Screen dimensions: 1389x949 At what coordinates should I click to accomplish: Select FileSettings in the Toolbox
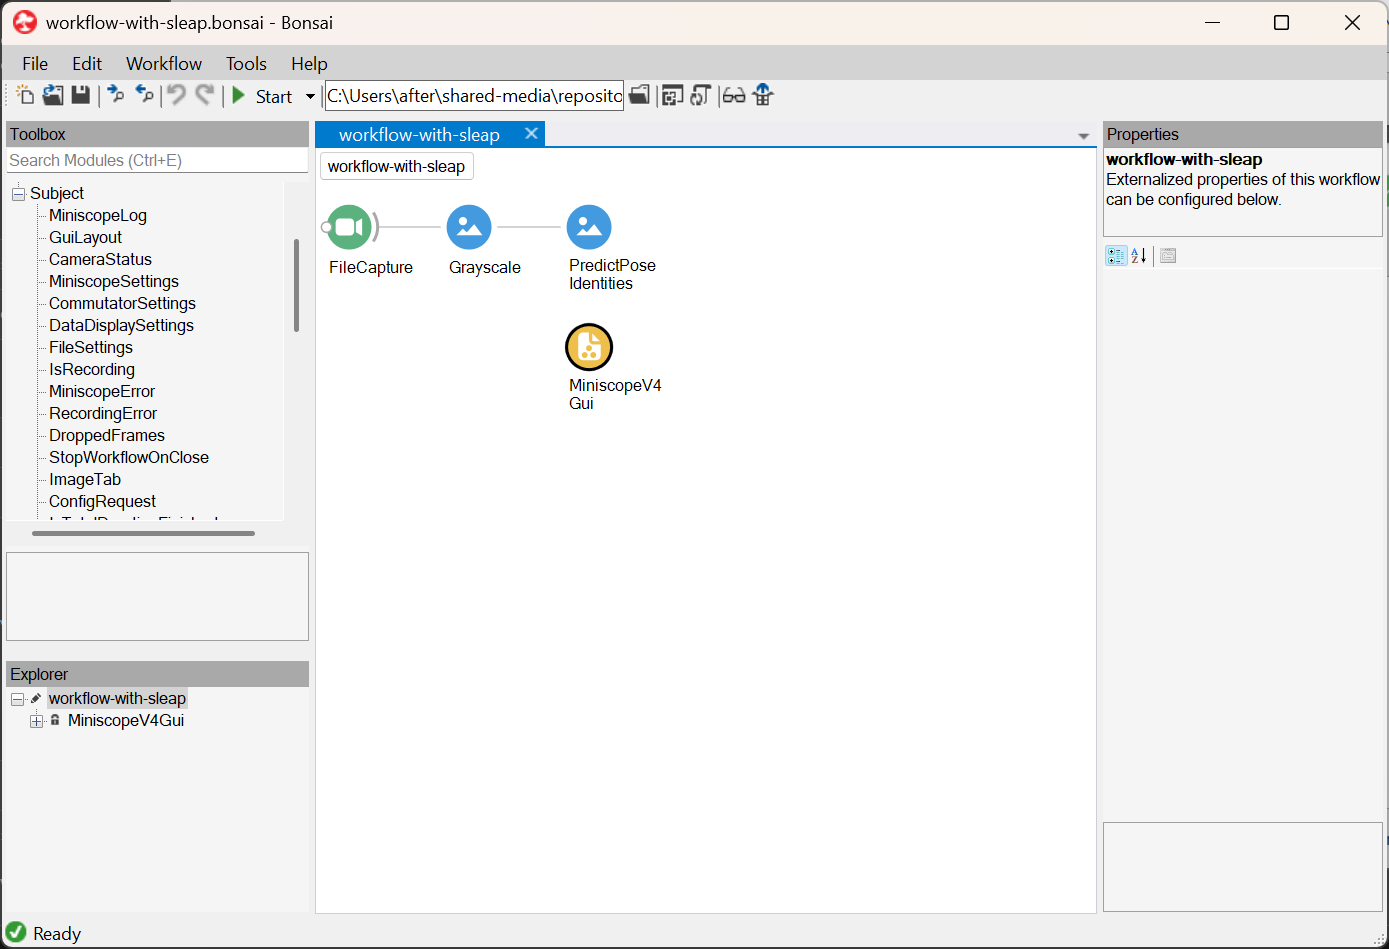point(91,348)
